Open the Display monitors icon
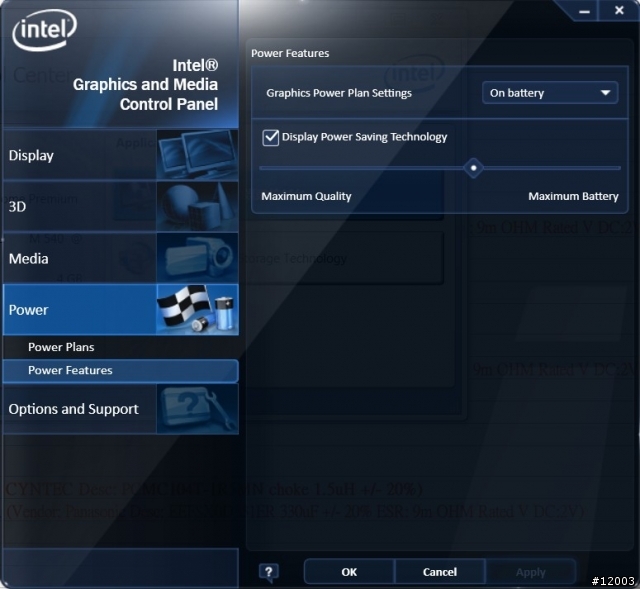This screenshot has width=640, height=589. point(198,155)
